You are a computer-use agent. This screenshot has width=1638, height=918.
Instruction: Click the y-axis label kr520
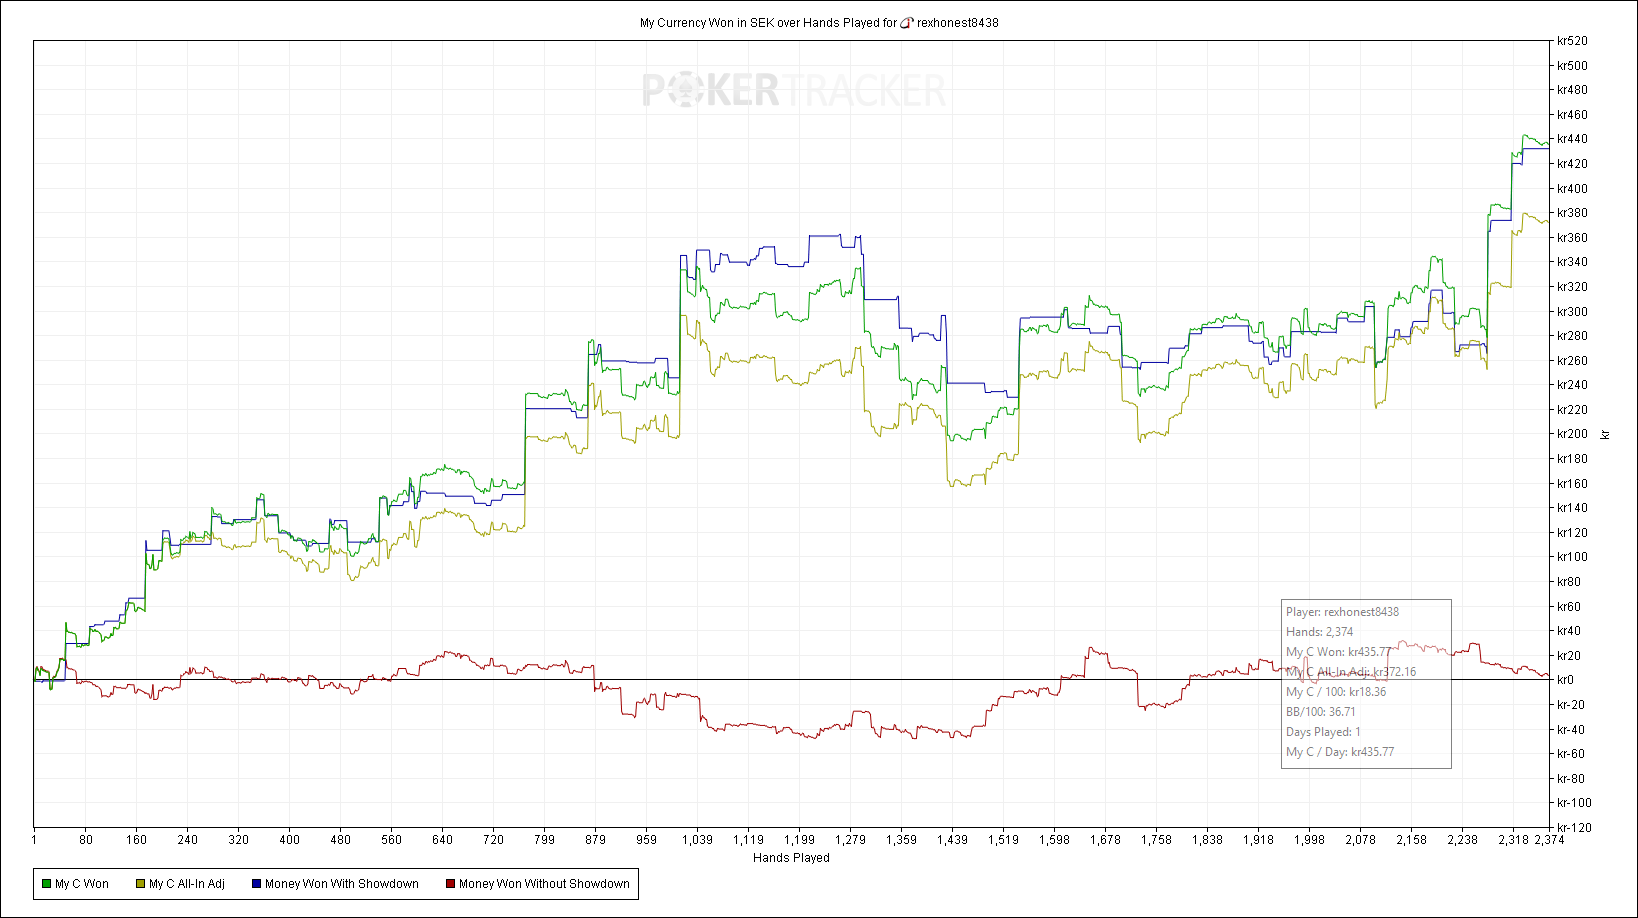coord(1572,41)
